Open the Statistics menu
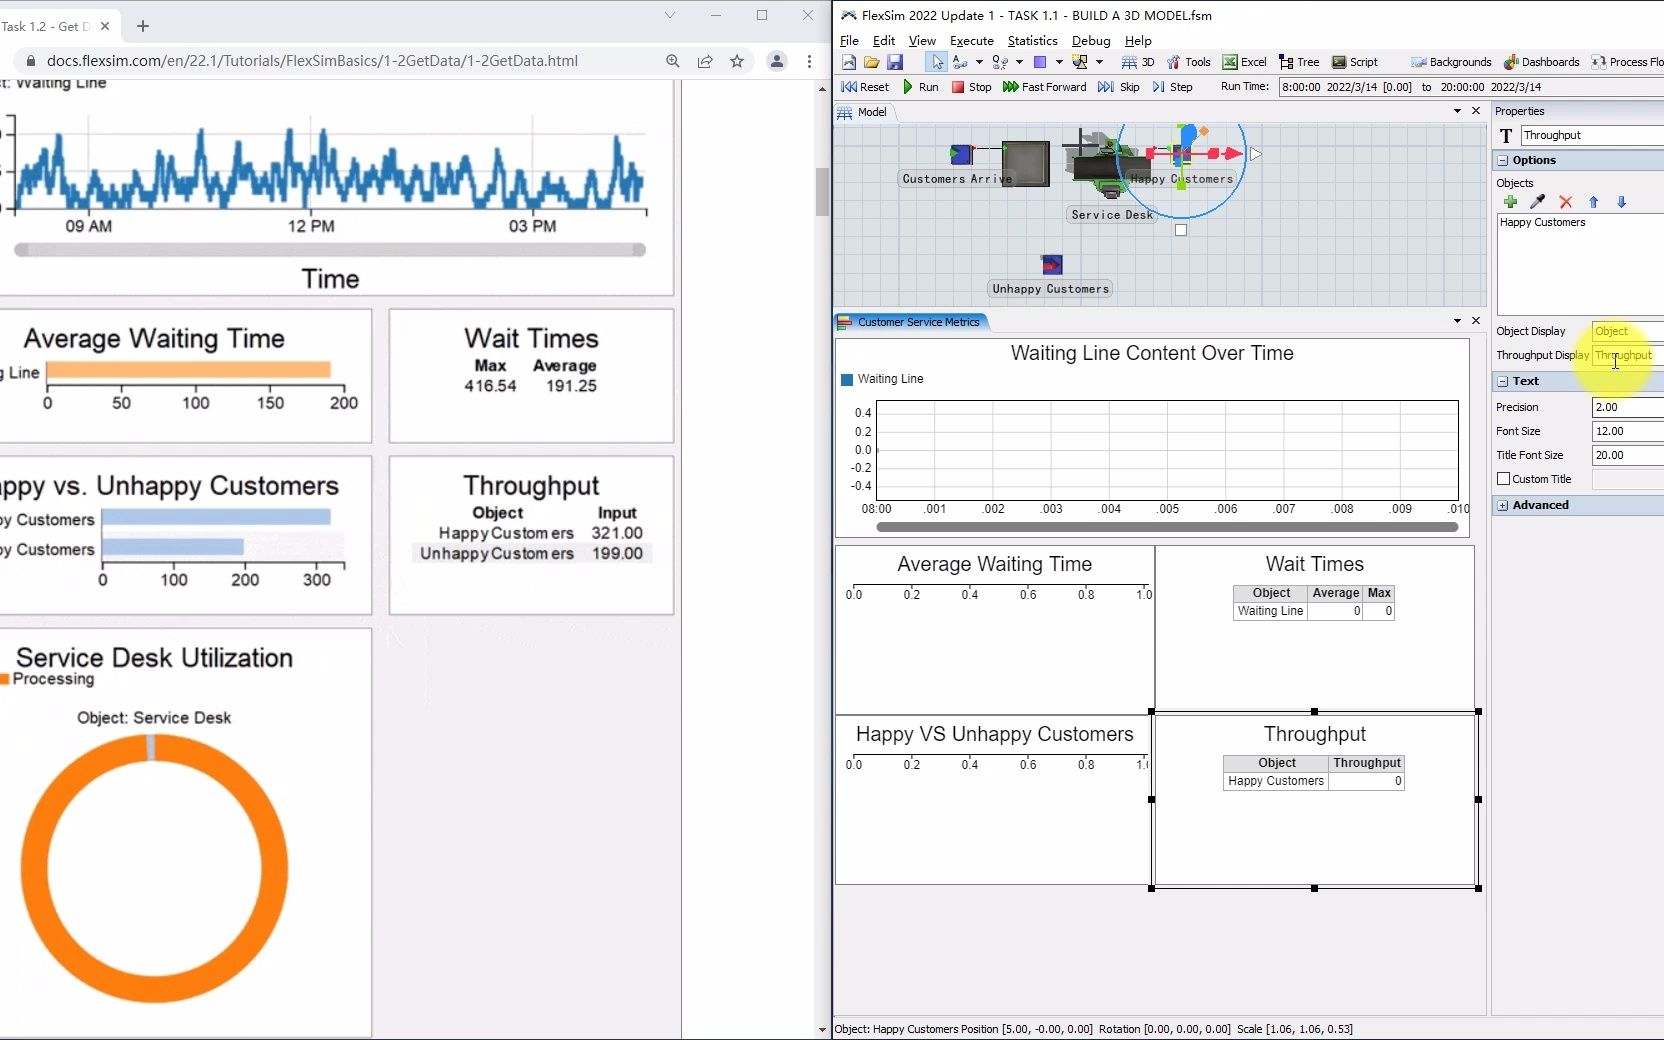This screenshot has width=1664, height=1040. 1031,41
